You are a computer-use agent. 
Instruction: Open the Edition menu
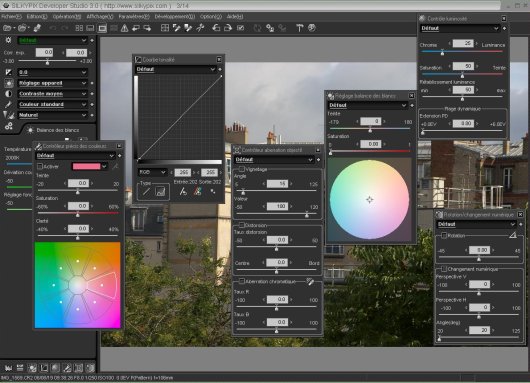tap(37, 17)
